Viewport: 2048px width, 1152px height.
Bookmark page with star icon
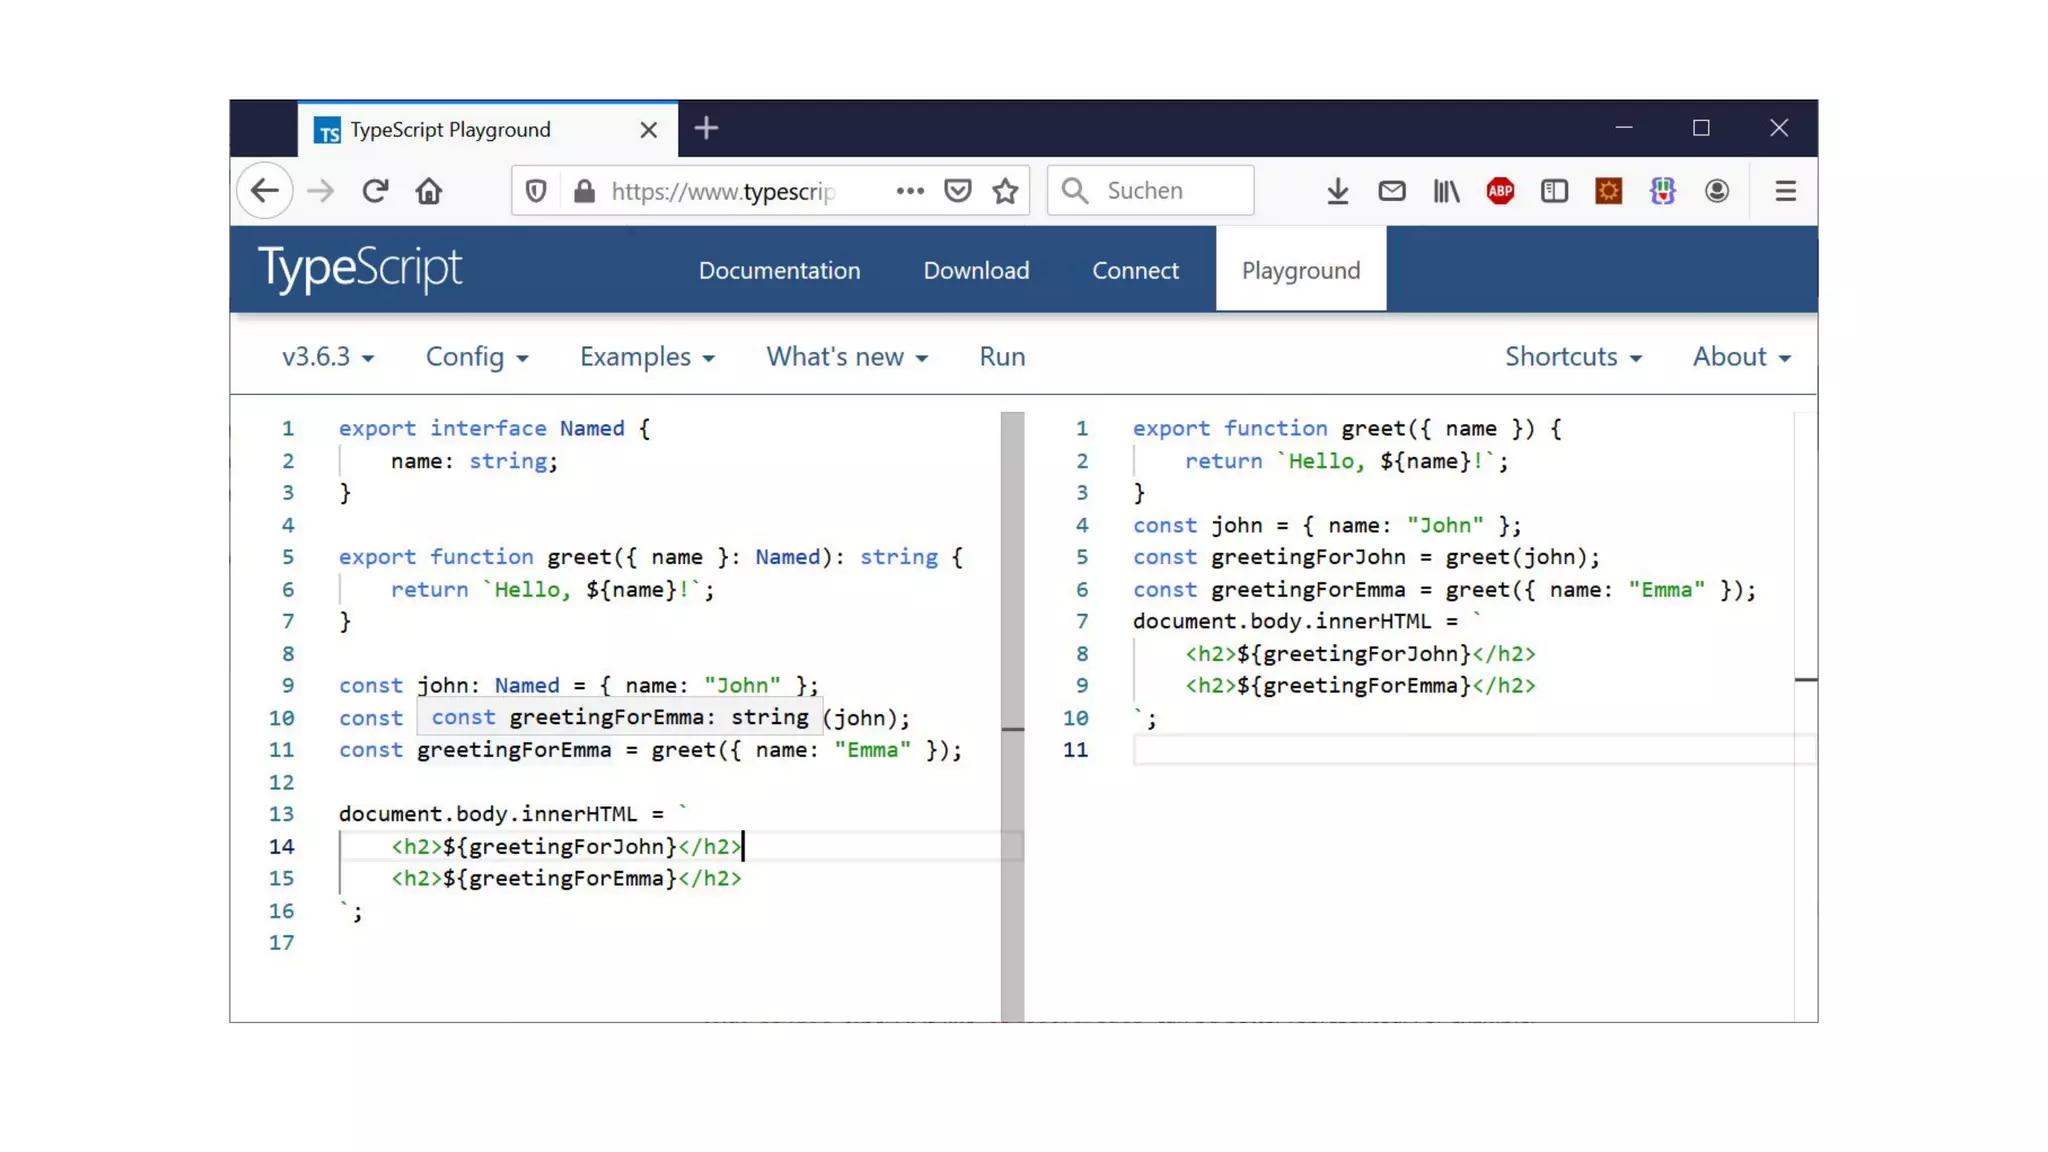(1005, 191)
